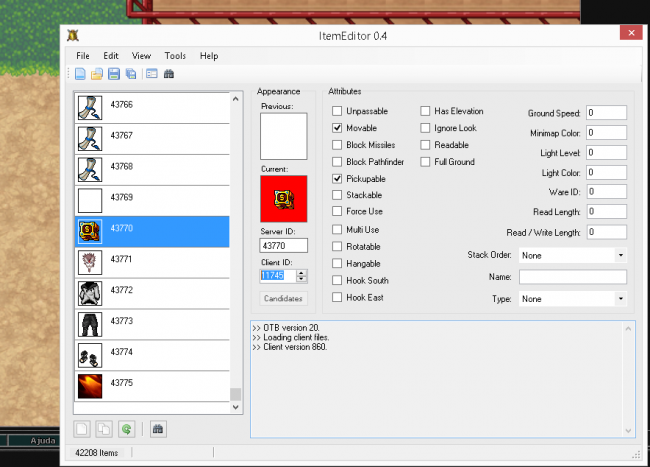Select boots item 43774
Image resolution: width=650 pixels, height=467 pixels.
click(152, 355)
